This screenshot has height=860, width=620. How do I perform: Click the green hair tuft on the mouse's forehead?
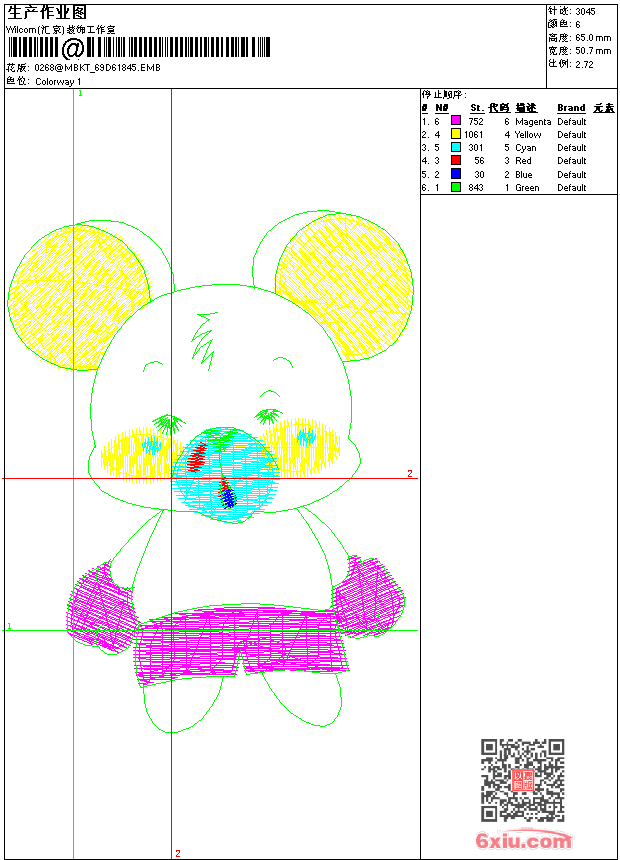204,339
